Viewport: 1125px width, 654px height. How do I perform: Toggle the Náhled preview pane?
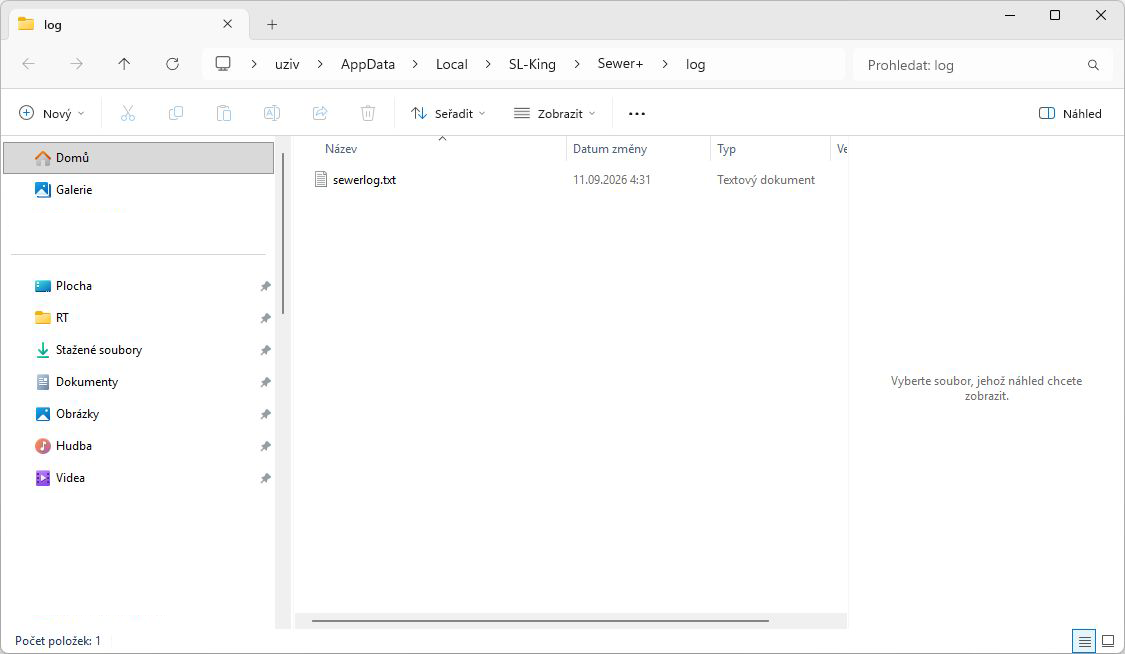pos(1070,113)
